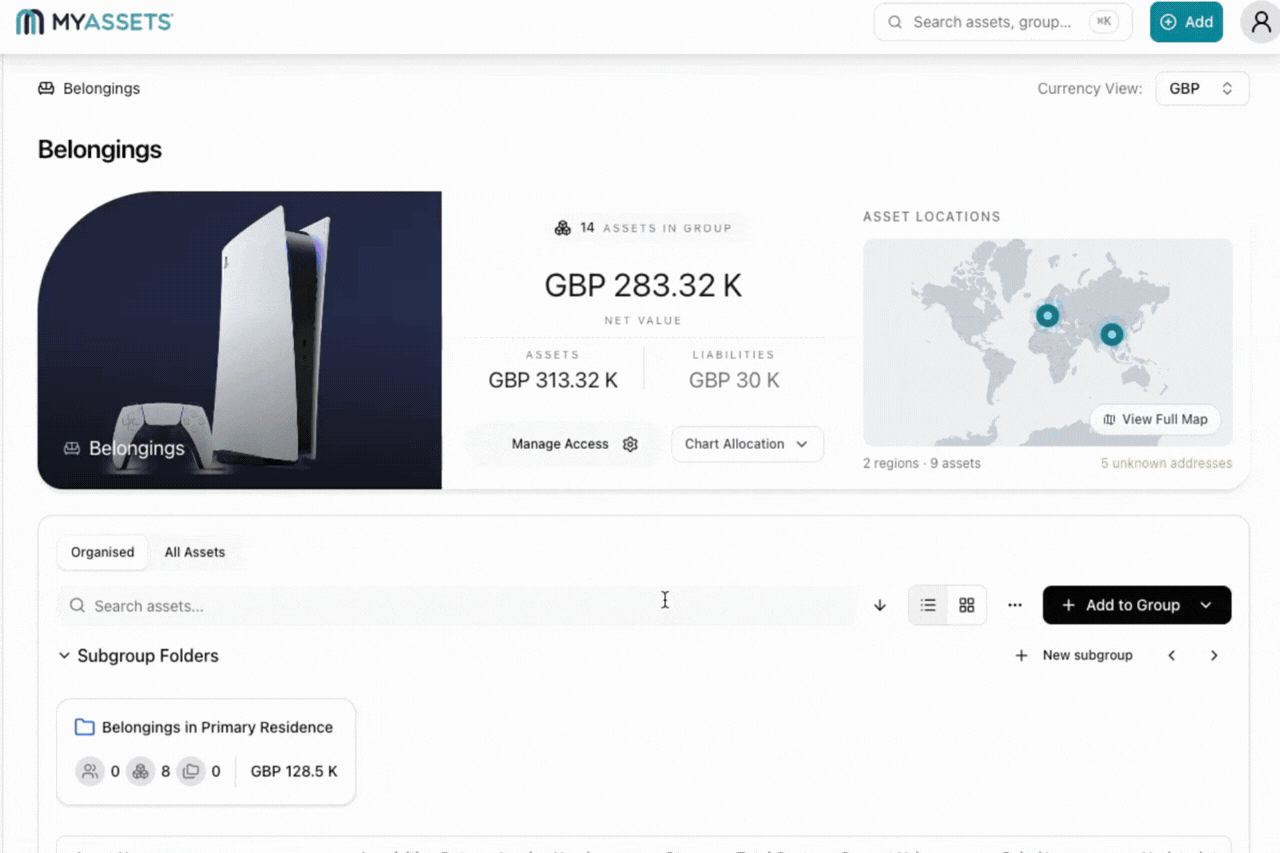Click the folder icon for Belongings in Primary Residence
1280x853 pixels.
[84, 727]
